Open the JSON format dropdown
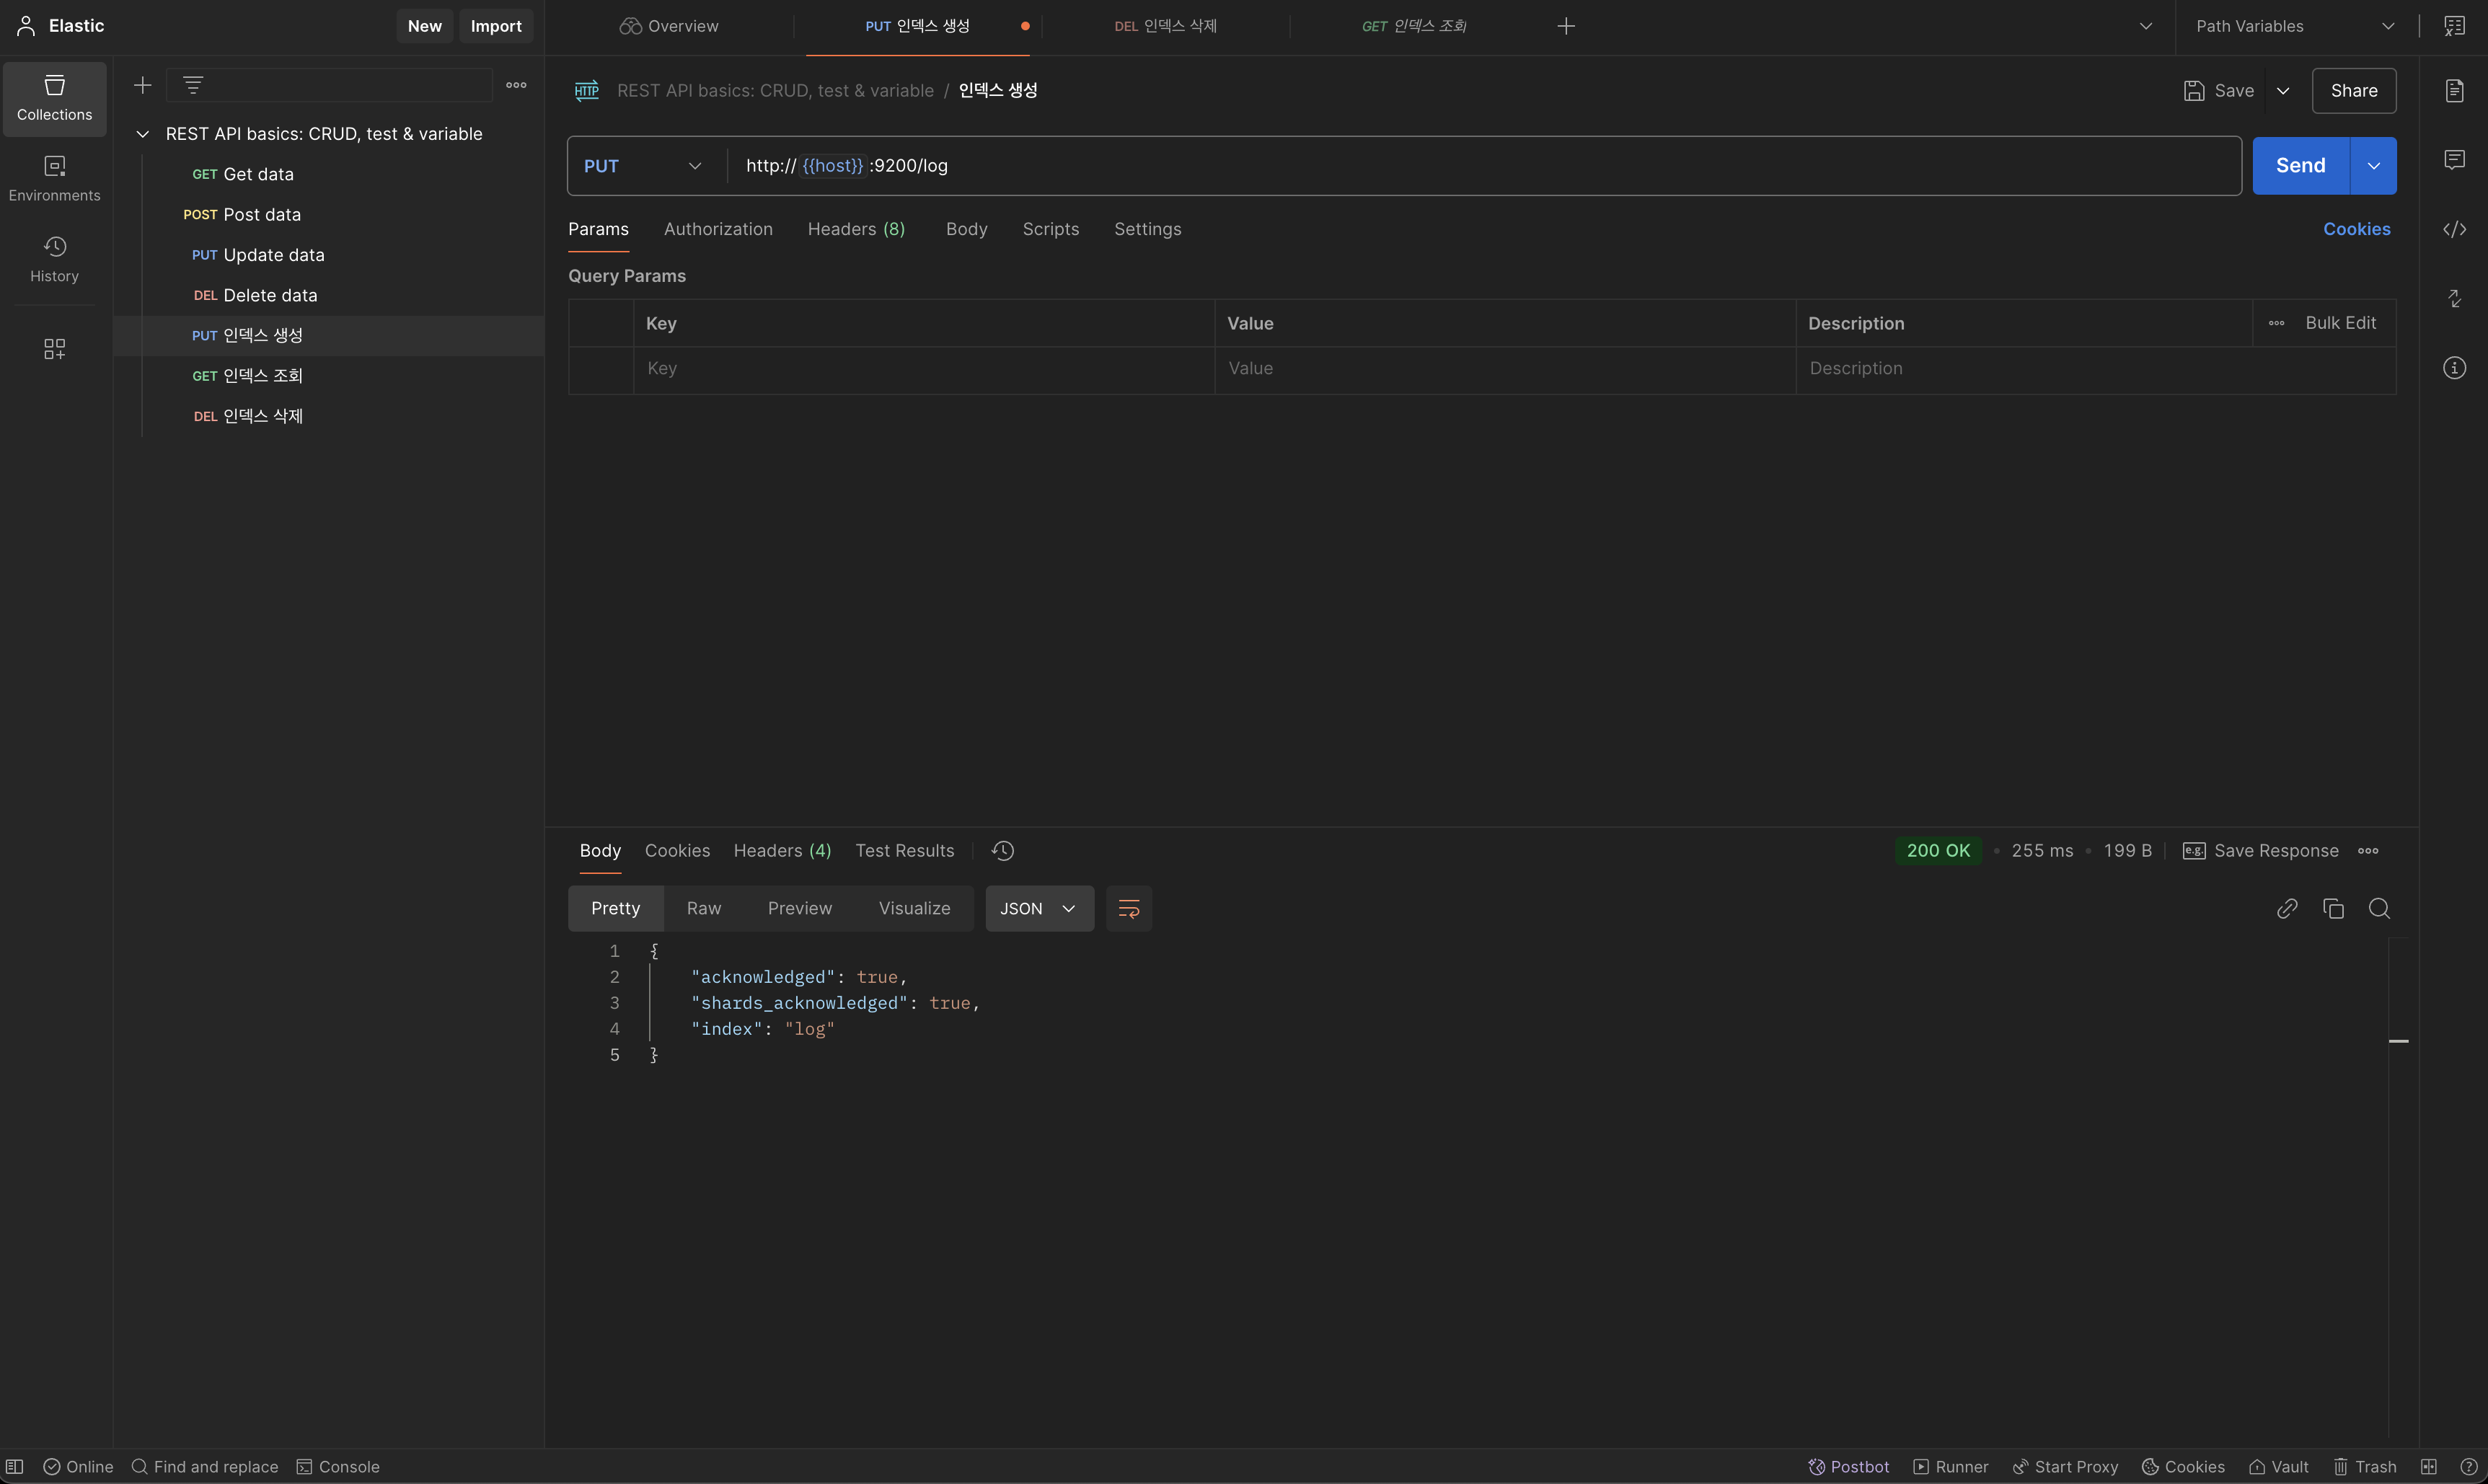This screenshot has width=2488, height=1484. 1039,908
